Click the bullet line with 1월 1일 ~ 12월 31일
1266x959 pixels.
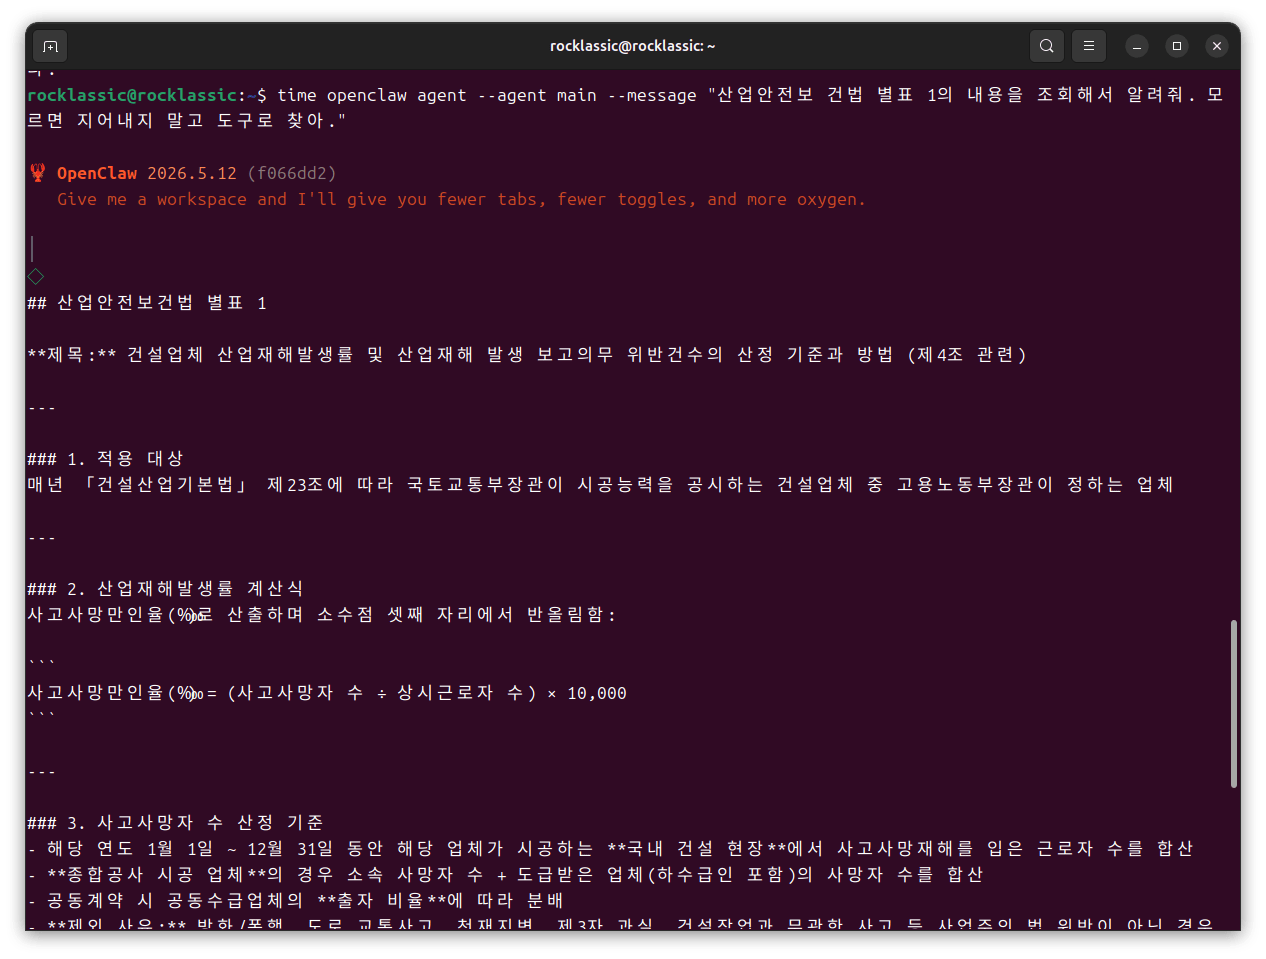pyautogui.click(x=610, y=849)
